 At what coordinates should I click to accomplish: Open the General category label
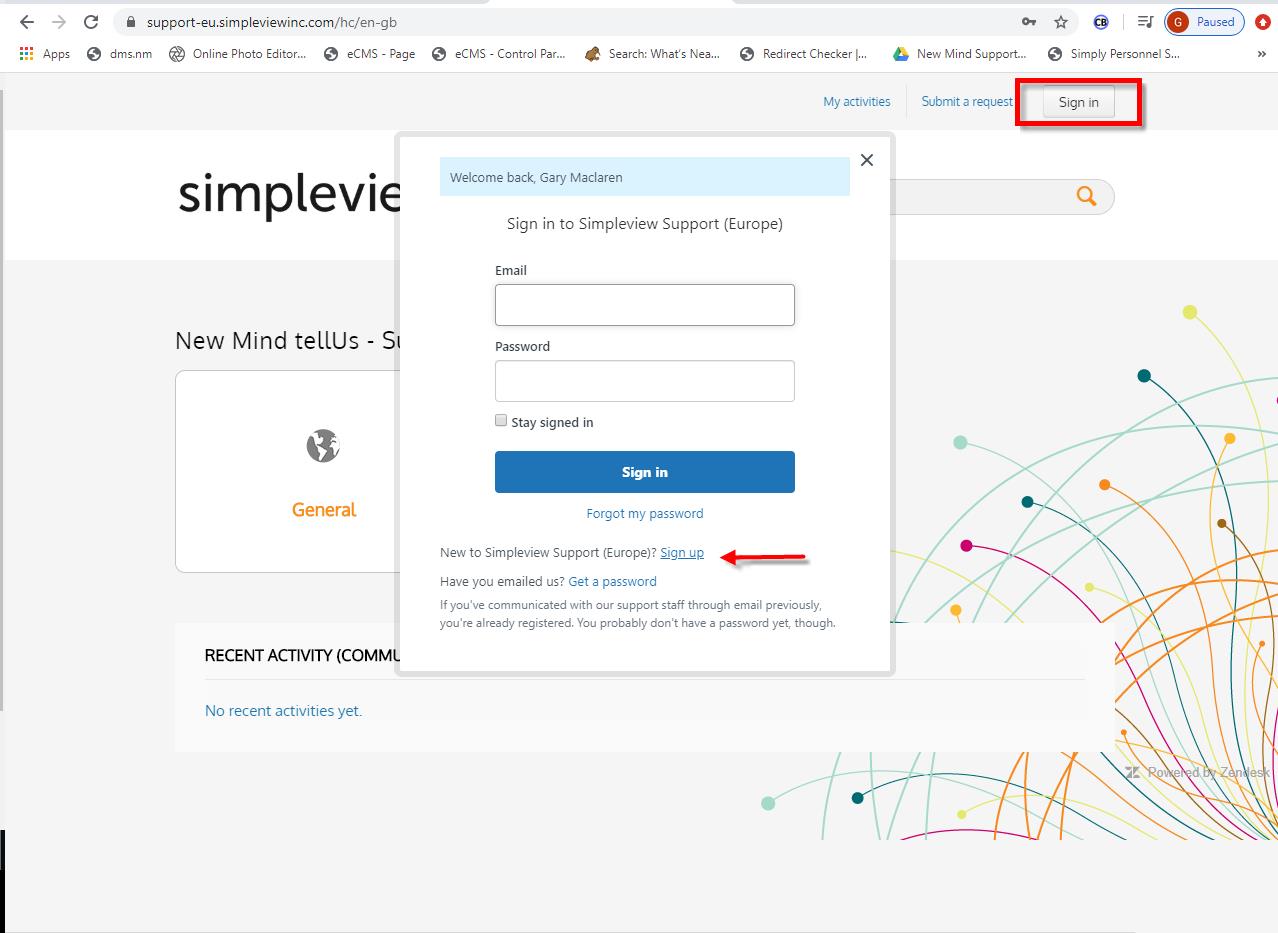tap(324, 510)
